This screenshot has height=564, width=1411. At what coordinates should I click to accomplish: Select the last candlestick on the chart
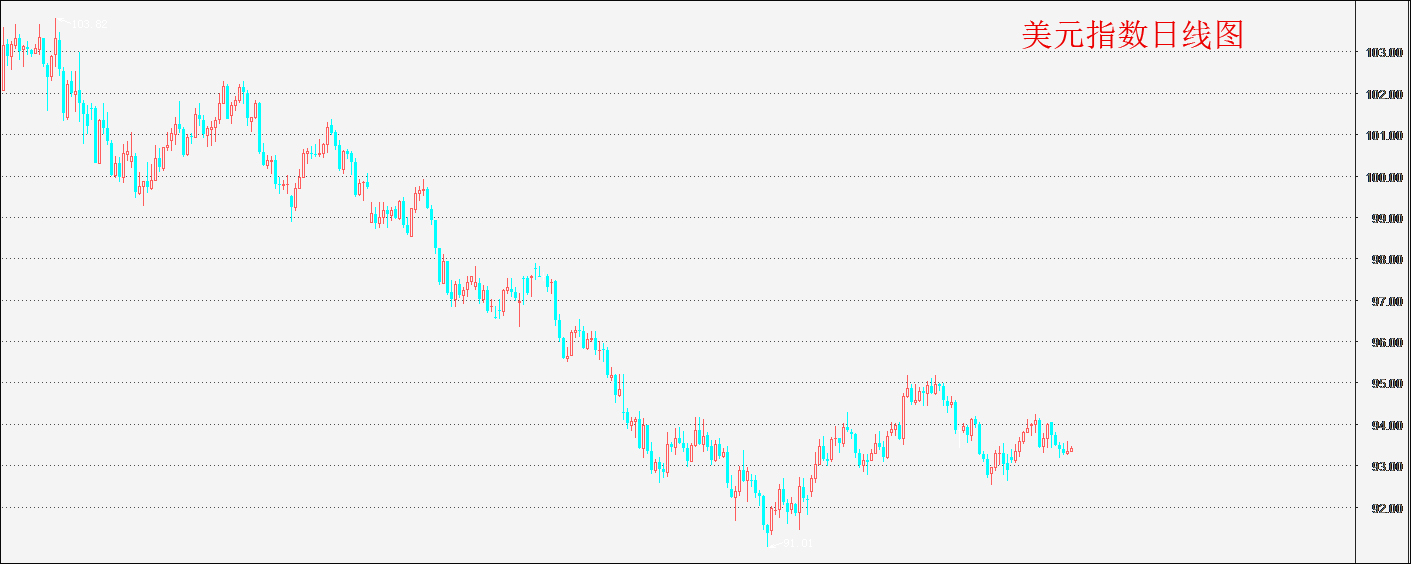coord(1071,449)
